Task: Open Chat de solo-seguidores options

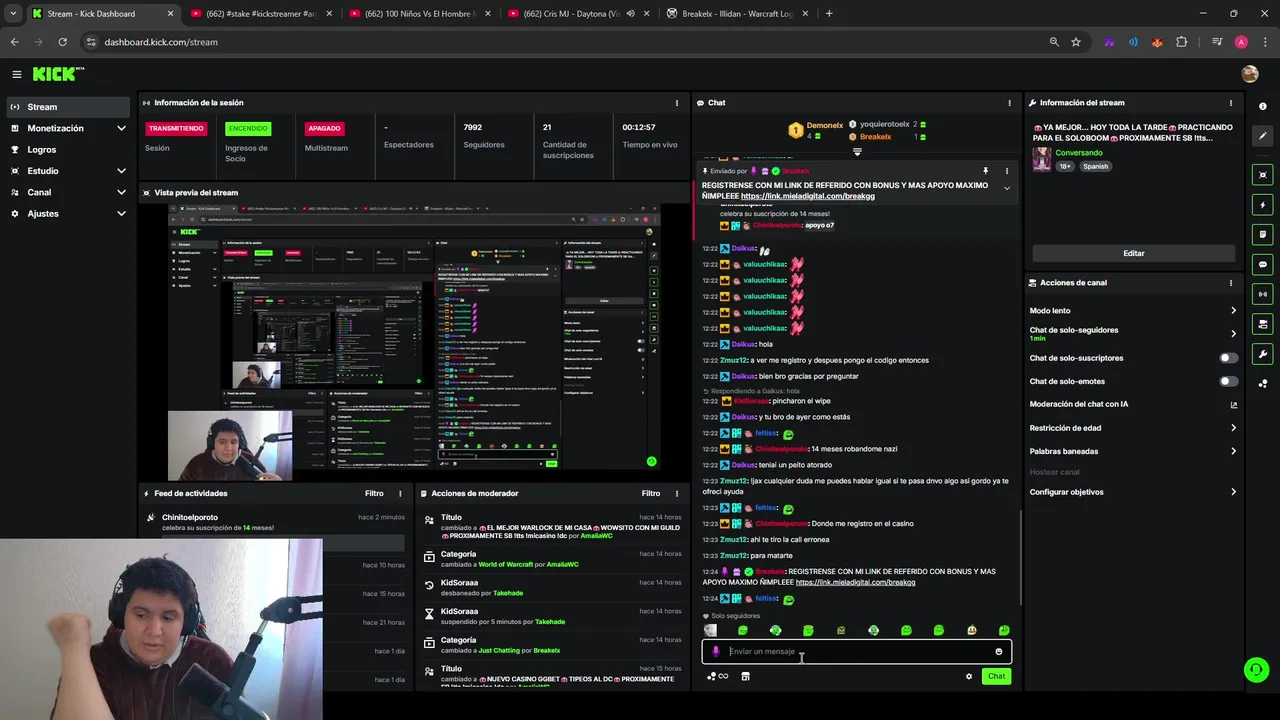Action: pos(1133,333)
